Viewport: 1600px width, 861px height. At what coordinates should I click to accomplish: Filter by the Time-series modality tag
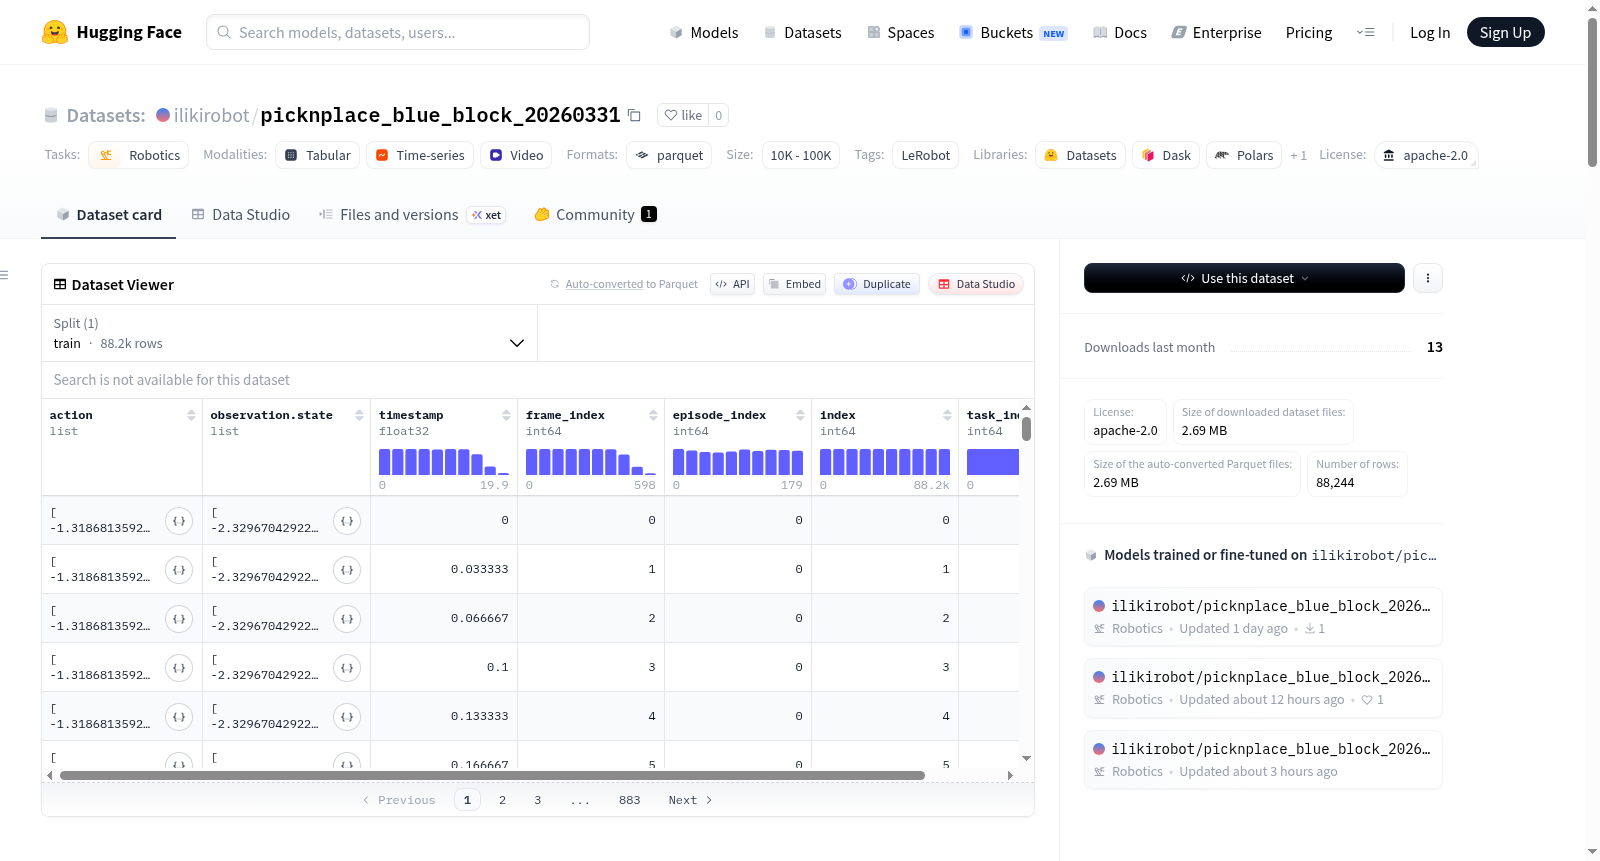(420, 155)
